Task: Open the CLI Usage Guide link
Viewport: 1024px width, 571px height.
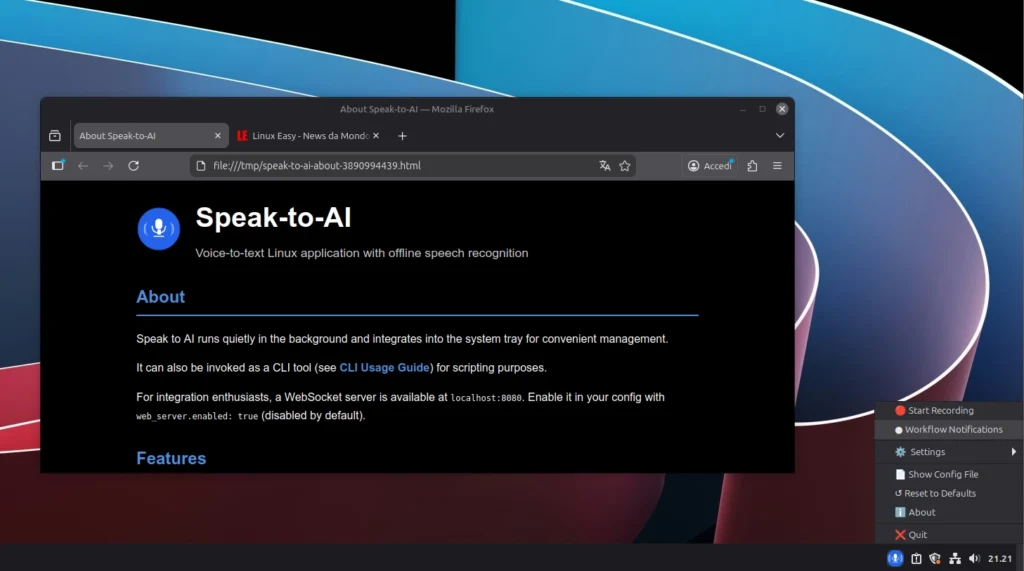Action: point(384,368)
